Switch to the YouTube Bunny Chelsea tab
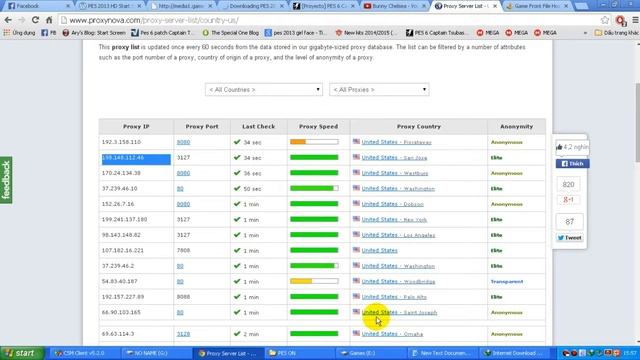 [394, 6]
